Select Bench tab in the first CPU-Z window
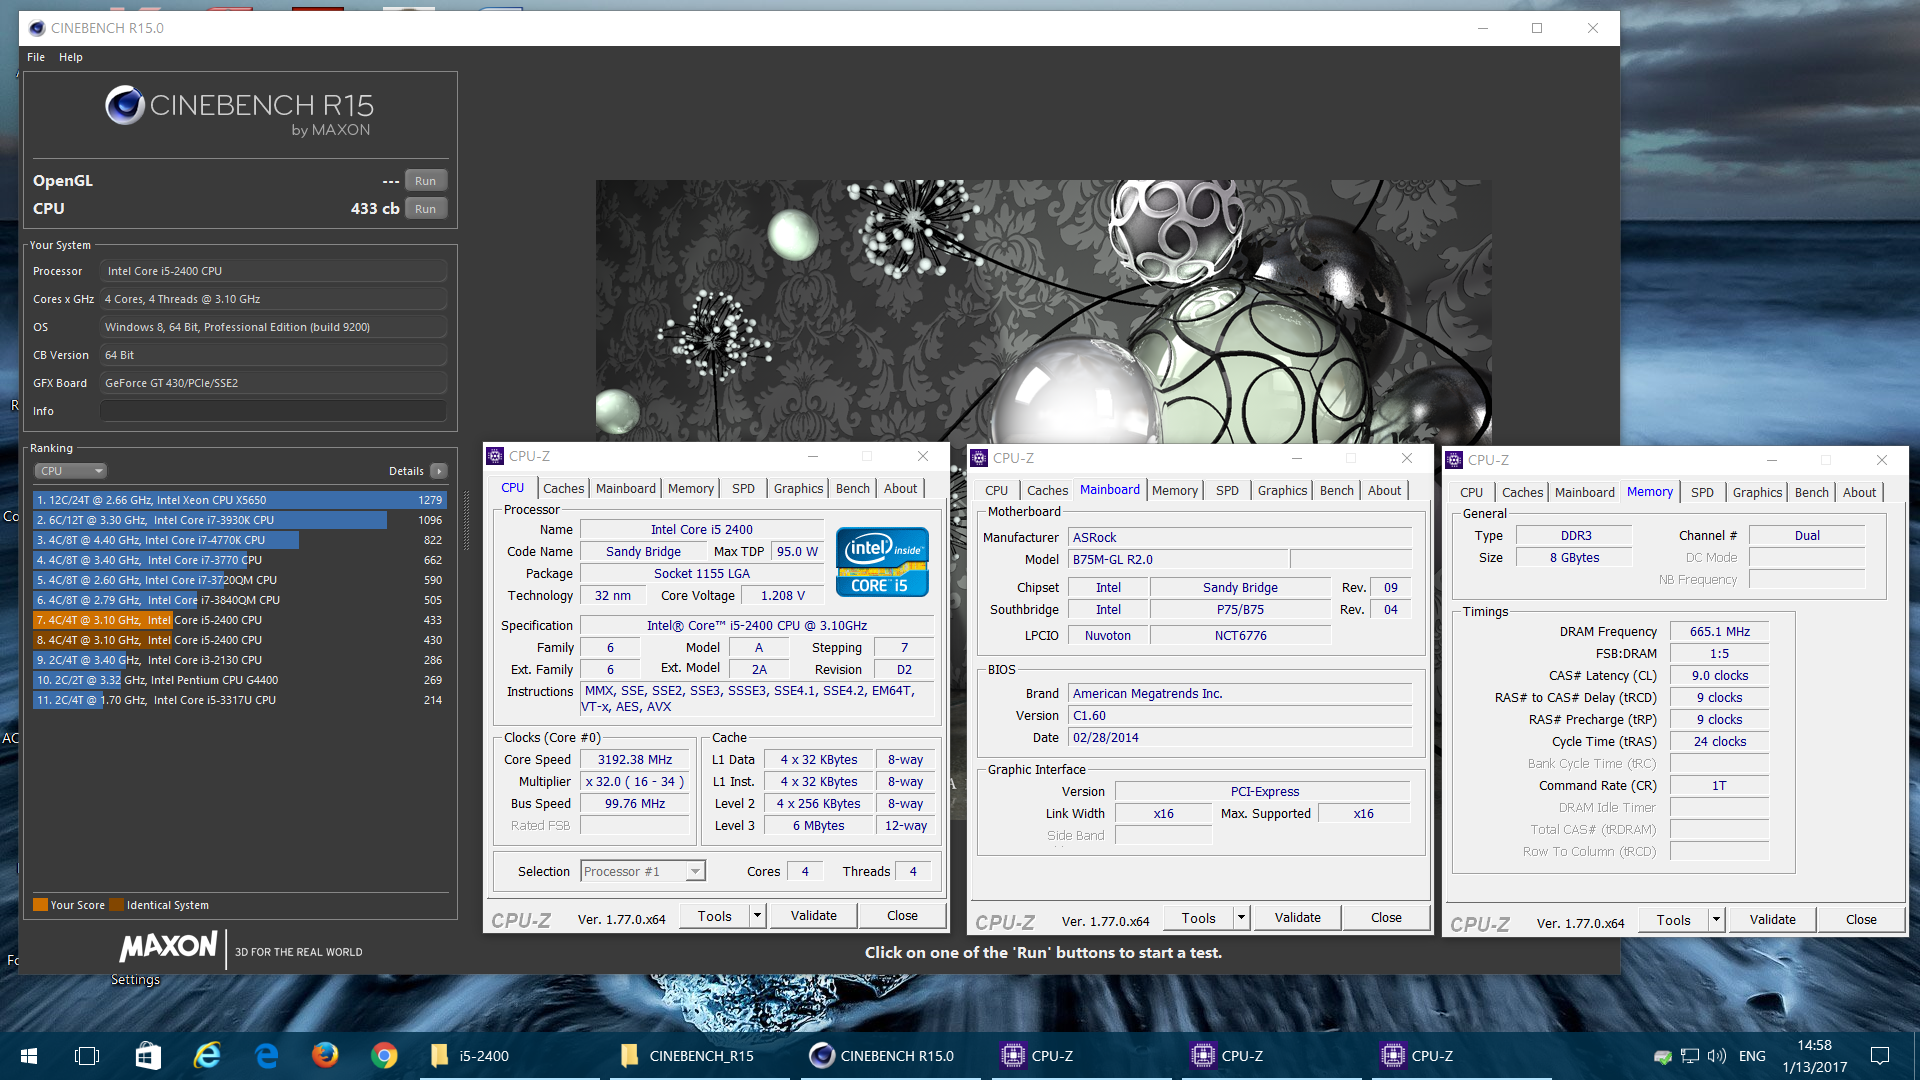The image size is (1920, 1080). coord(852,488)
